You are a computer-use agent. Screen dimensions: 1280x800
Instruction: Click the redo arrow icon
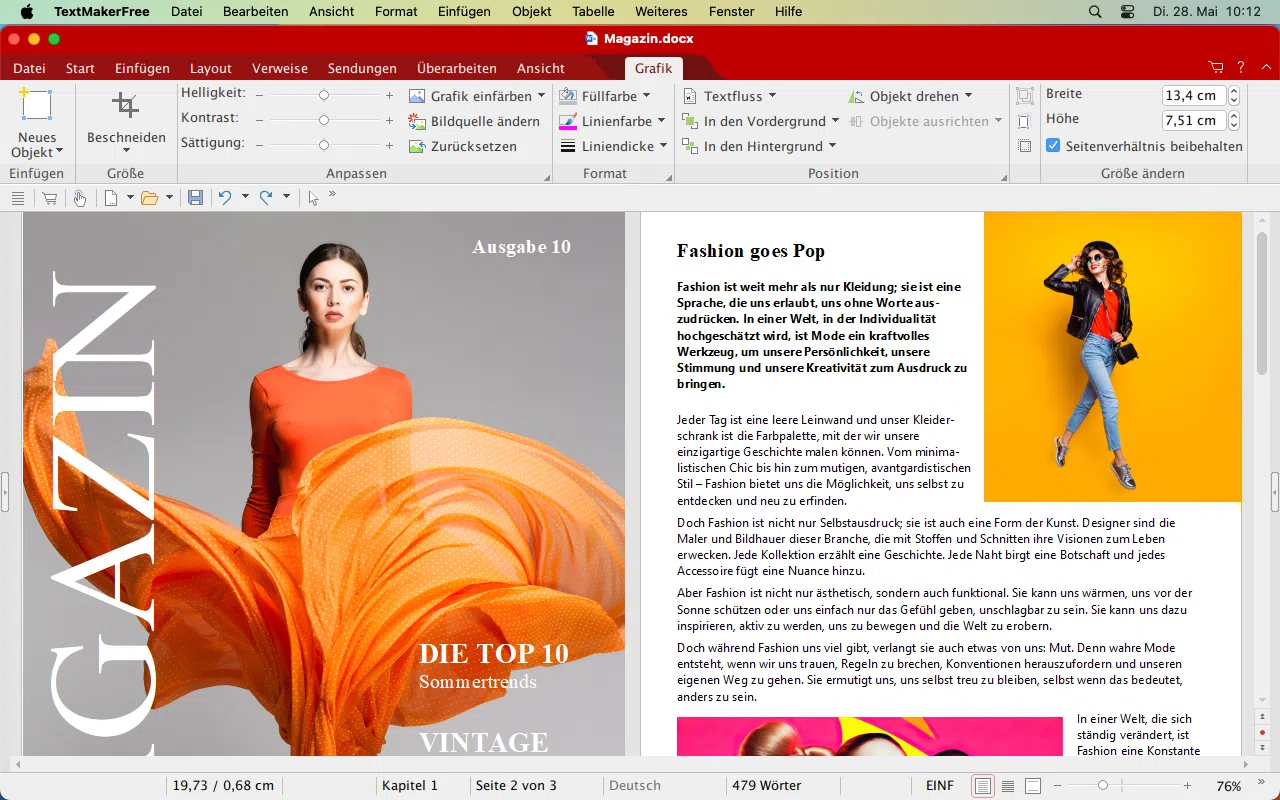(266, 198)
